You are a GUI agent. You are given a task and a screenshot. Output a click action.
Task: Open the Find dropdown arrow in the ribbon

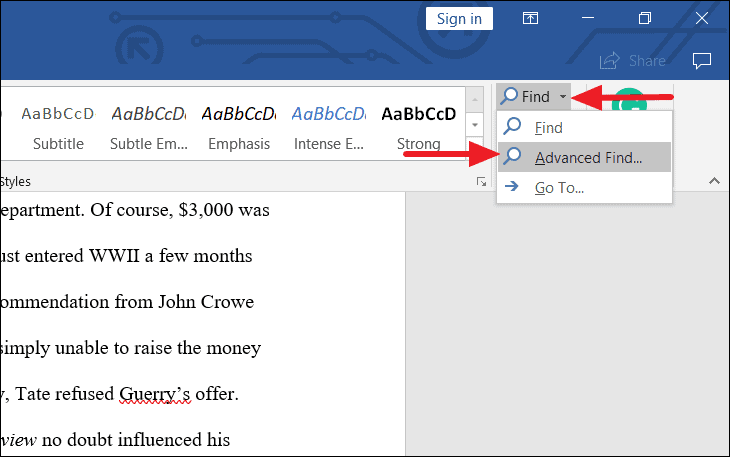click(x=563, y=97)
